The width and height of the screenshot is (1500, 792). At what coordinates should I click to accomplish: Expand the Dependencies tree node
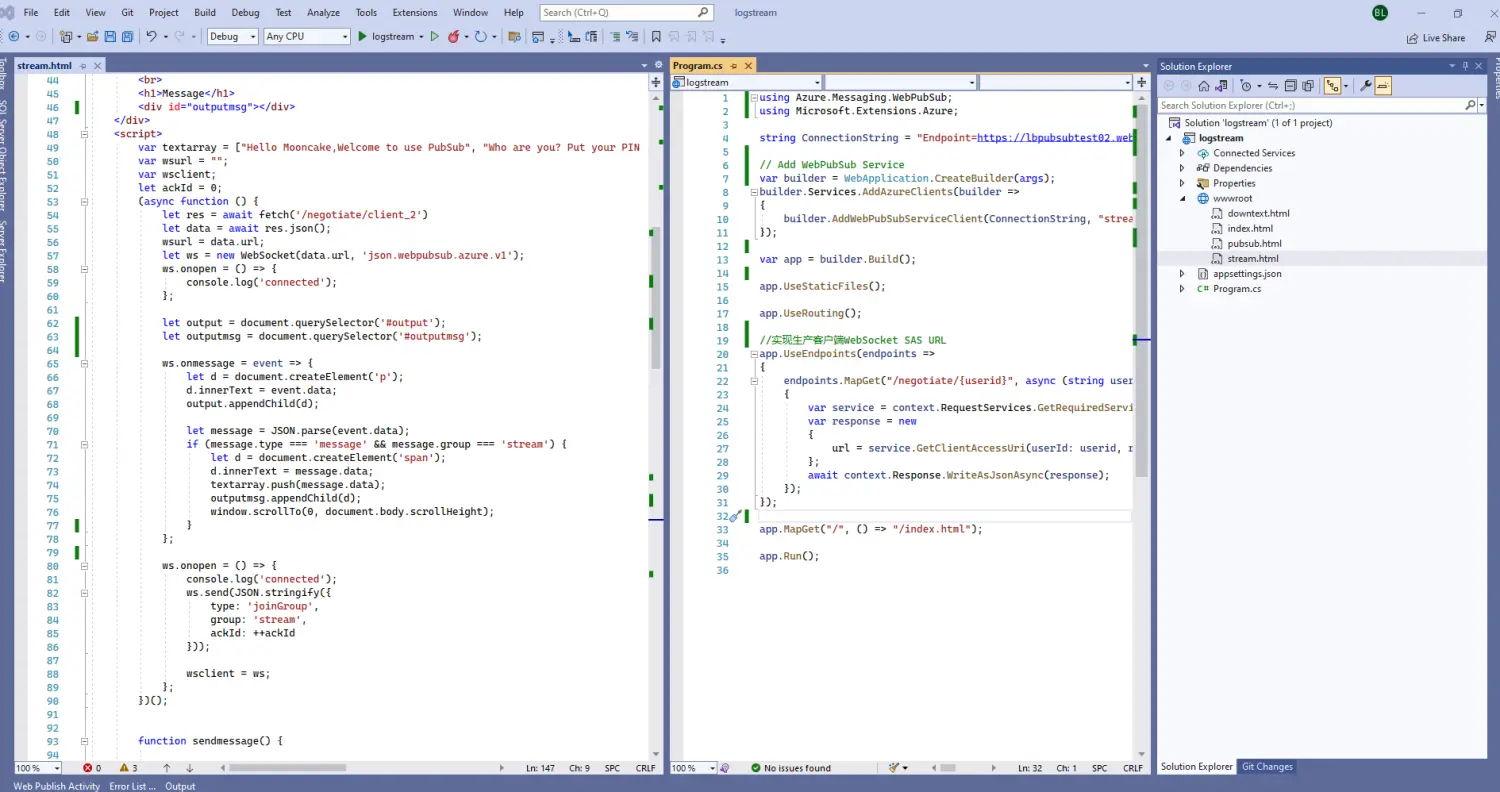[1182, 168]
